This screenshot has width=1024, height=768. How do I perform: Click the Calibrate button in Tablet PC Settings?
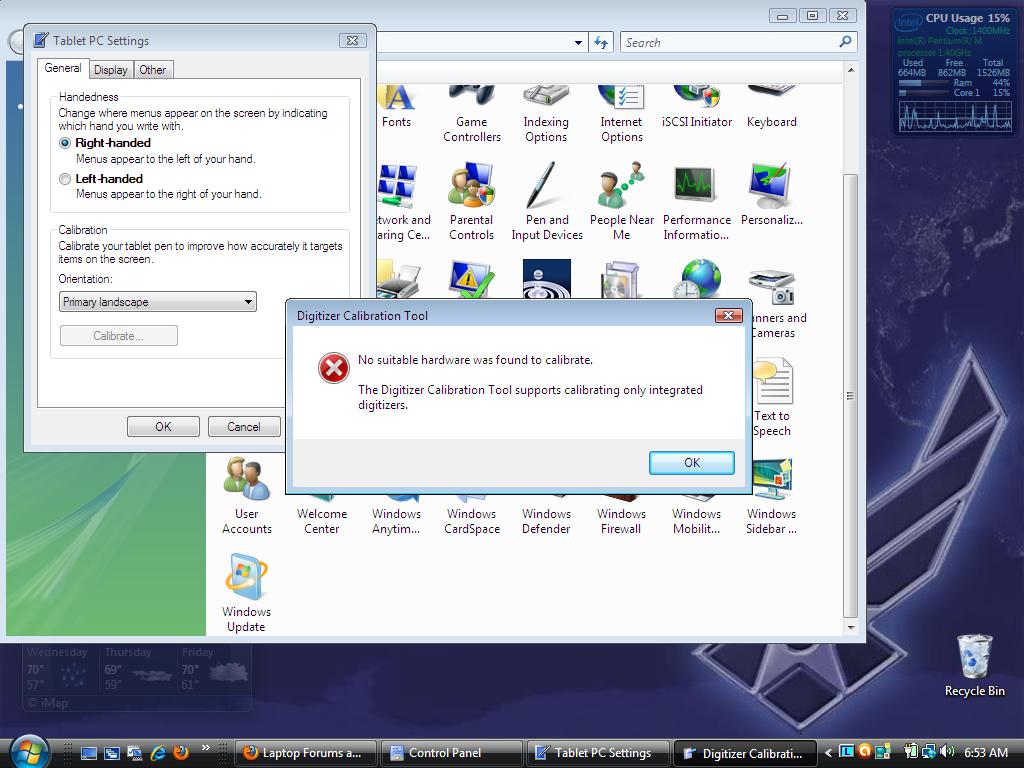point(118,336)
